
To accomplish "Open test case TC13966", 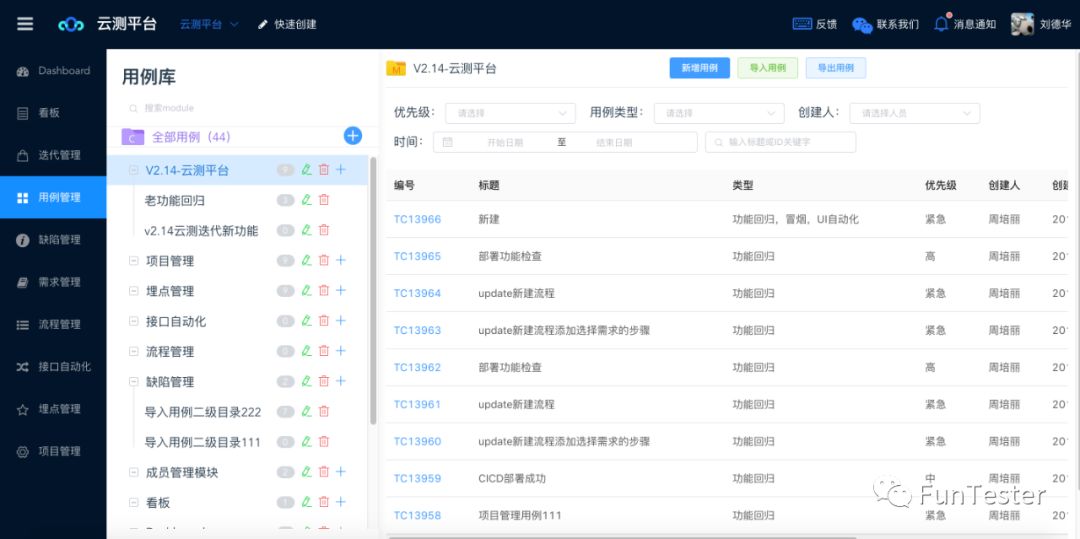I will [417, 220].
